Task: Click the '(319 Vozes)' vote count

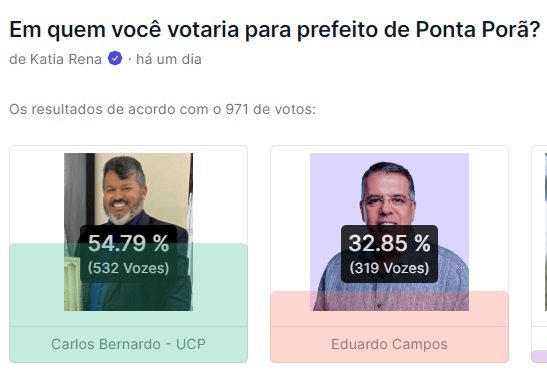Action: tap(389, 268)
